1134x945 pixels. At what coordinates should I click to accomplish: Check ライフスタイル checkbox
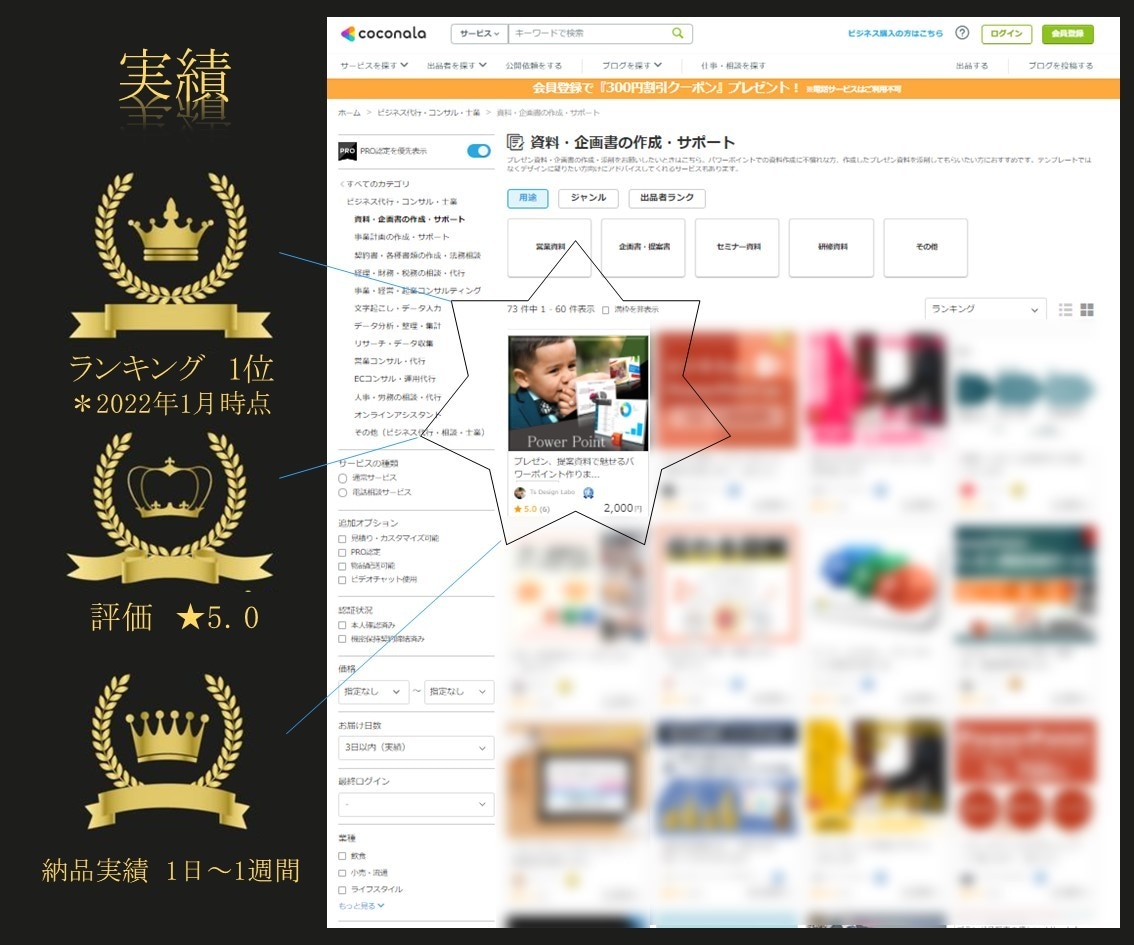[x=342, y=889]
